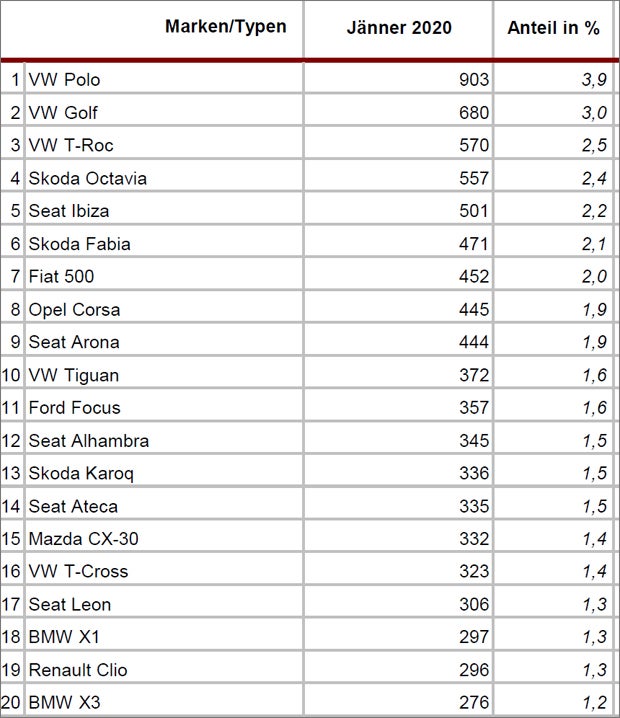This screenshot has width=620, height=718.
Task: Click the BMW X3 cell
Action: click(x=64, y=702)
